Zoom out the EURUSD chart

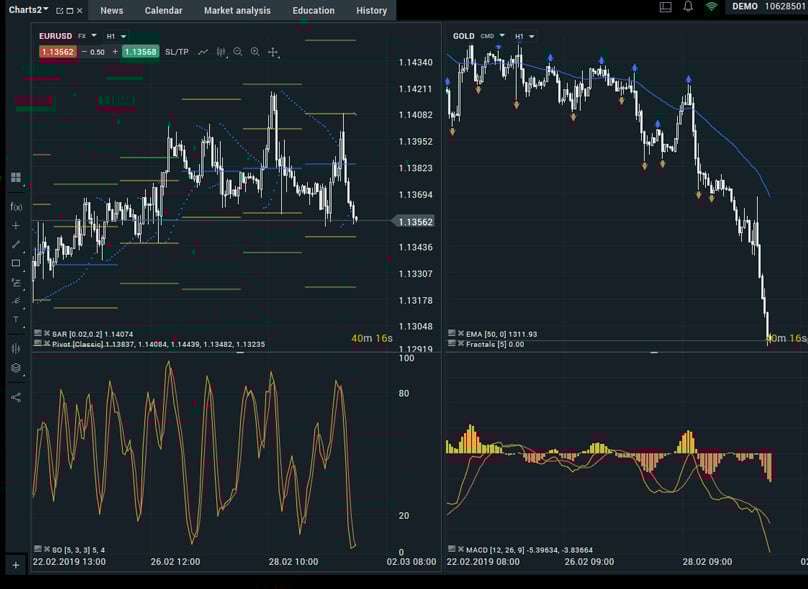(x=238, y=52)
